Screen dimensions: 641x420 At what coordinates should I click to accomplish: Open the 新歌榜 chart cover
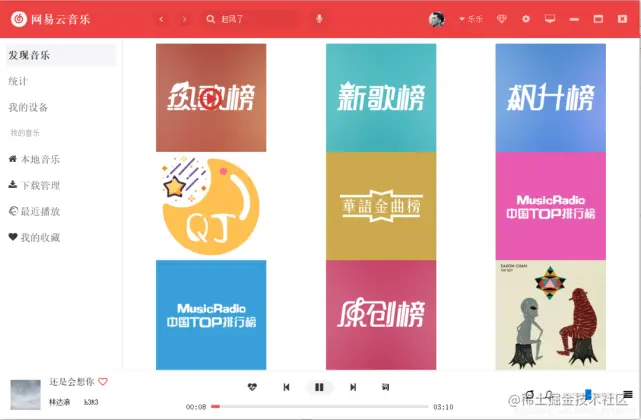pos(381,98)
